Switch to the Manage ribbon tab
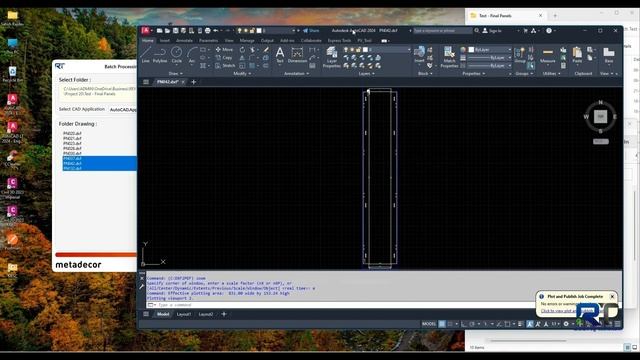Image resolution: width=640 pixels, height=360 pixels. tap(247, 40)
